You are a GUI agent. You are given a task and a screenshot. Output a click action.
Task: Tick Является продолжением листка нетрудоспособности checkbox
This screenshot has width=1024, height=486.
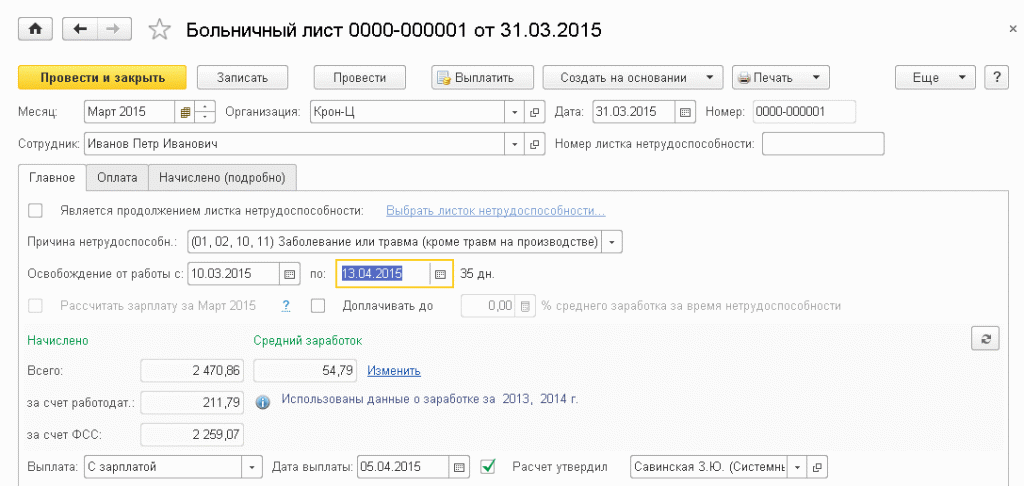[x=35, y=210]
